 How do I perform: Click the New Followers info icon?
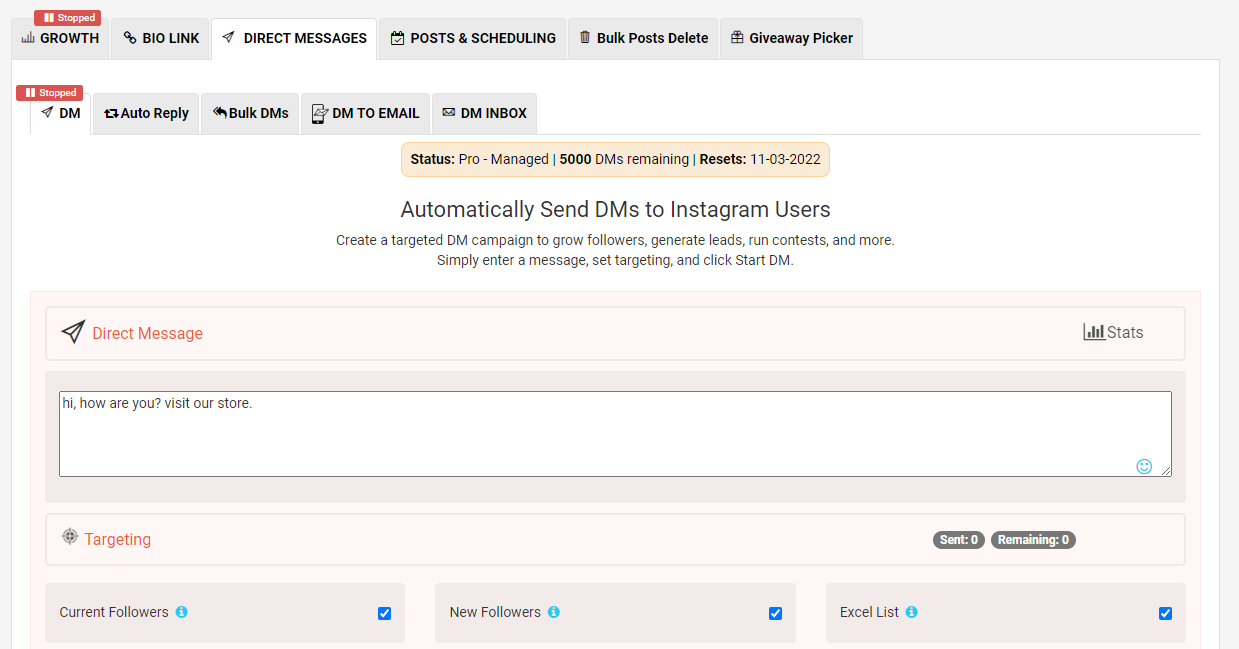coord(553,612)
